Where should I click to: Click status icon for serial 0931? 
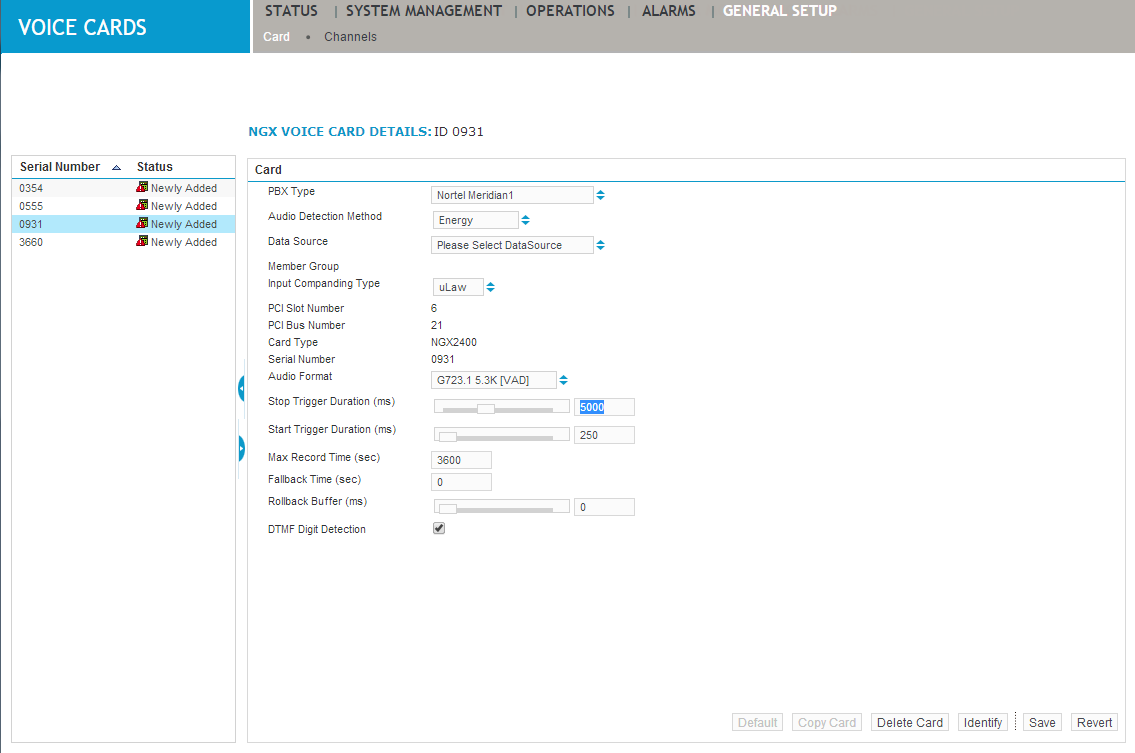tap(142, 224)
